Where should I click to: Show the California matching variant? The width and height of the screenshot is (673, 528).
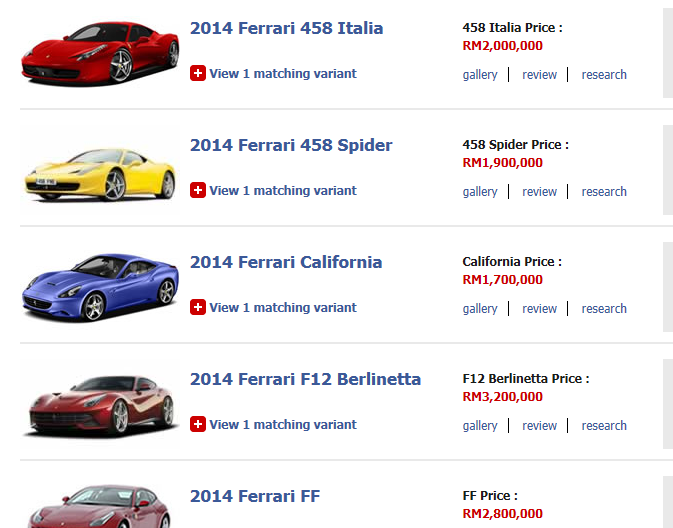tap(283, 307)
